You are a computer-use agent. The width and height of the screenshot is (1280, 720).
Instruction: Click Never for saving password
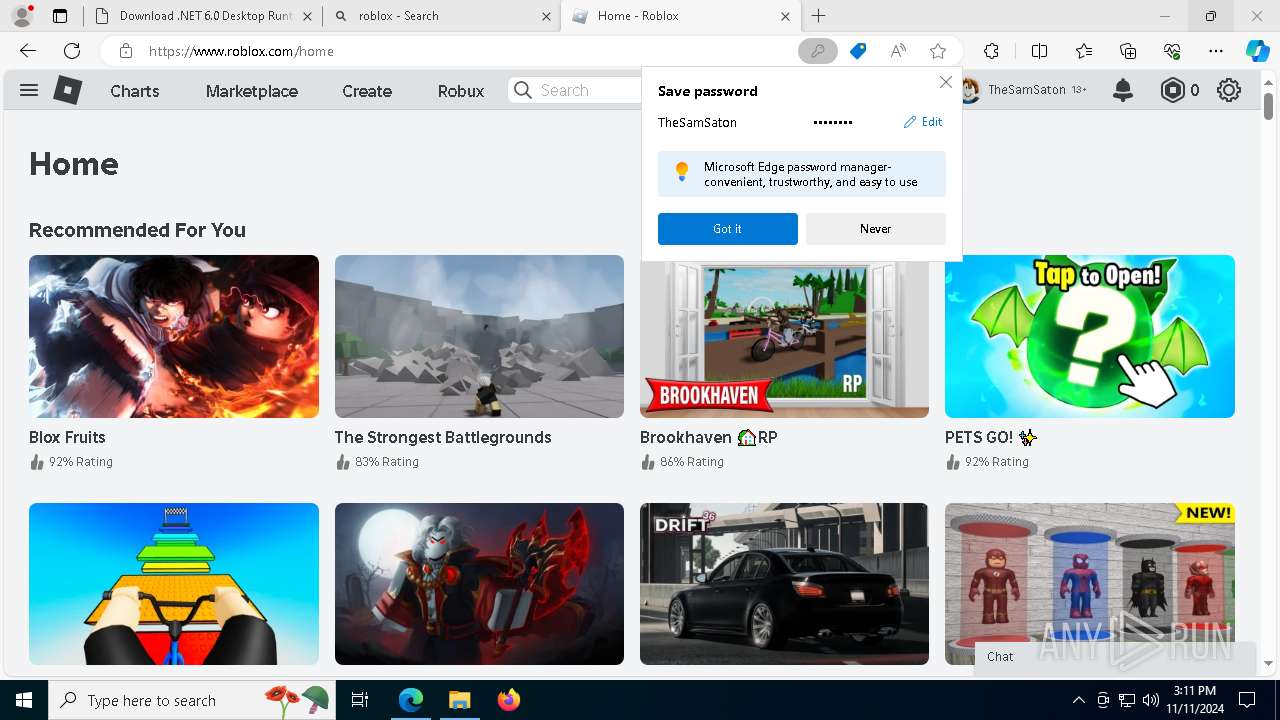coord(876,229)
